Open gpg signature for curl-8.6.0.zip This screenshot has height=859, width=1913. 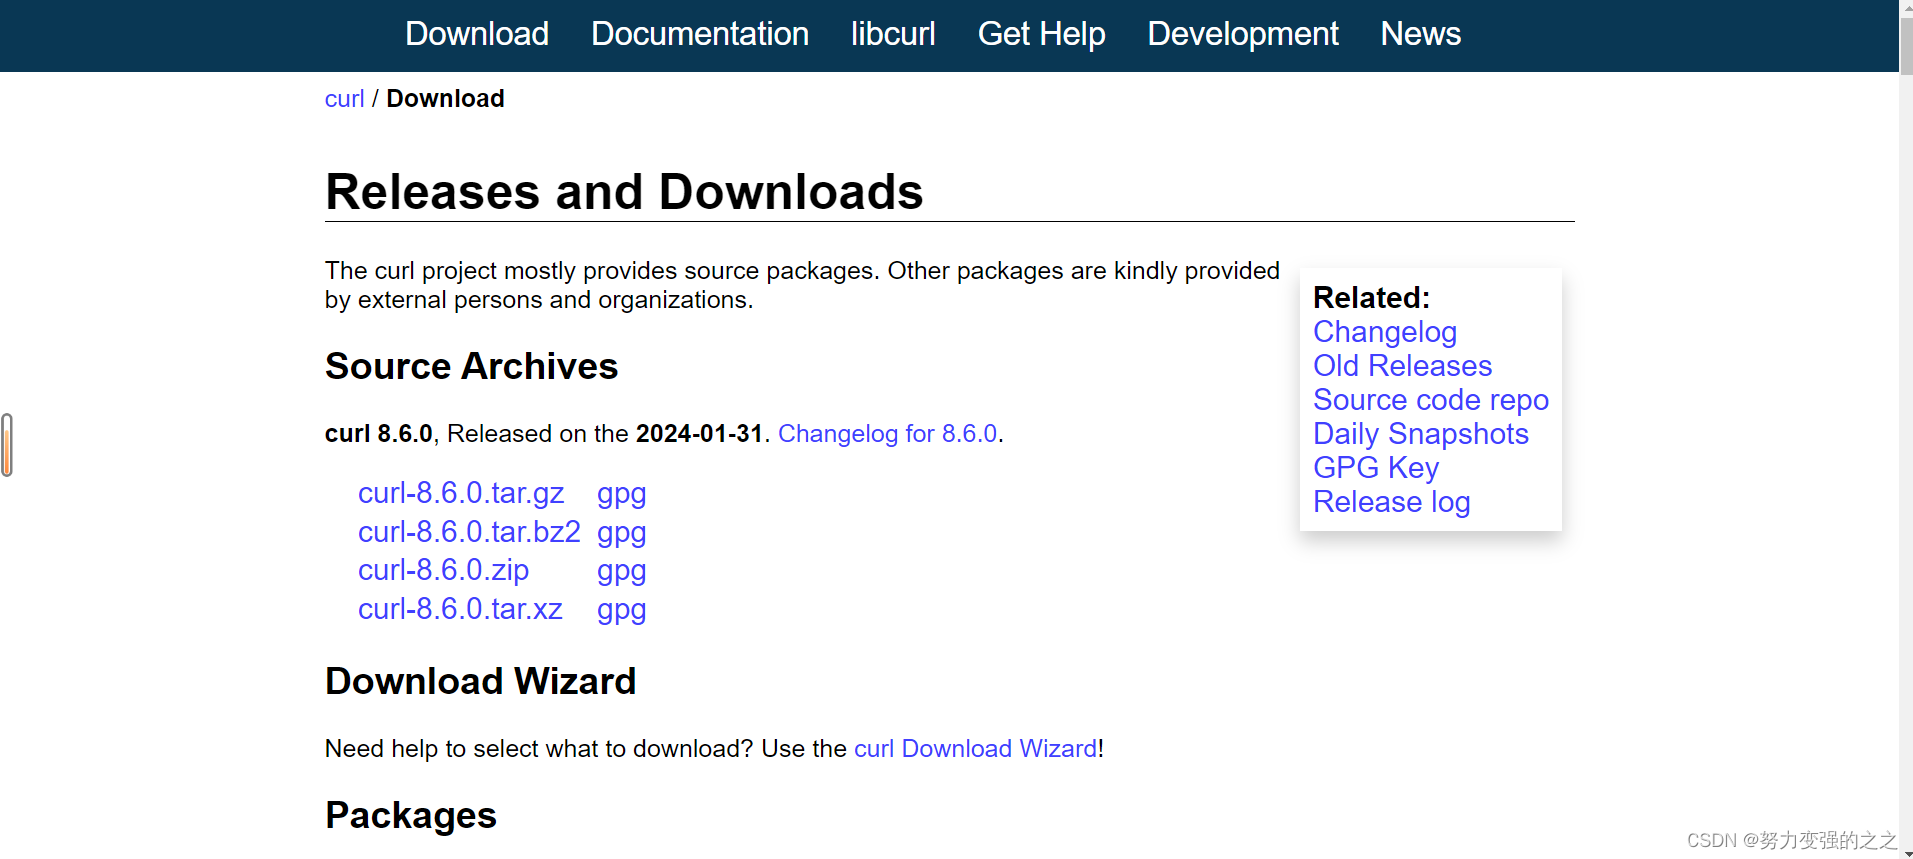pos(622,572)
